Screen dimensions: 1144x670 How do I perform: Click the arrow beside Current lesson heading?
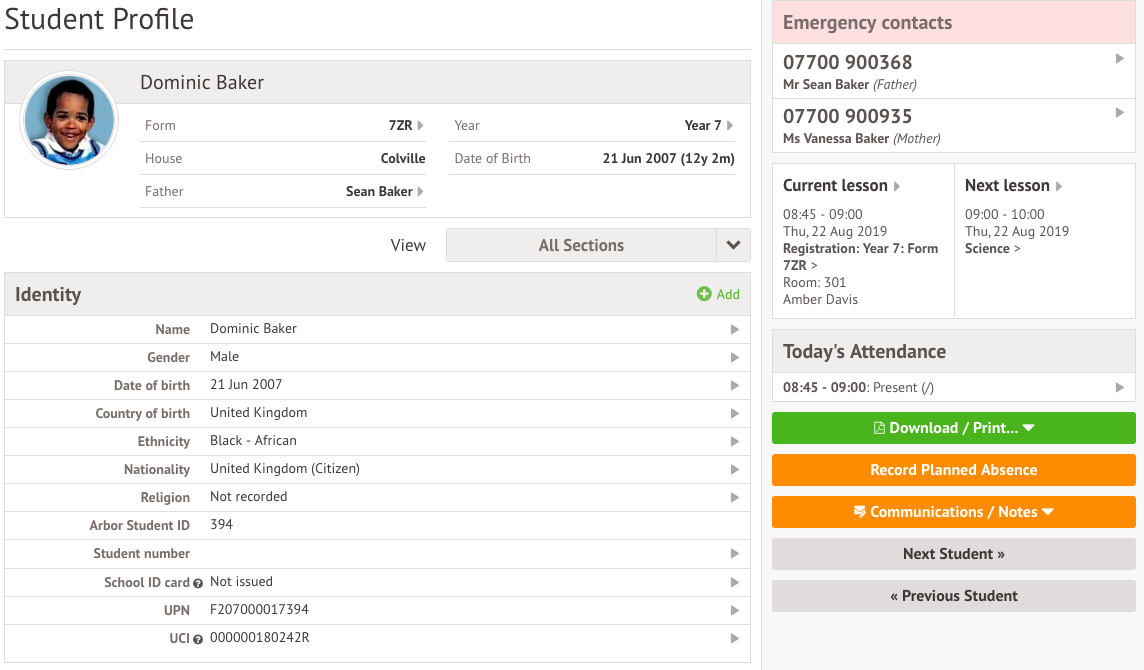[897, 187]
